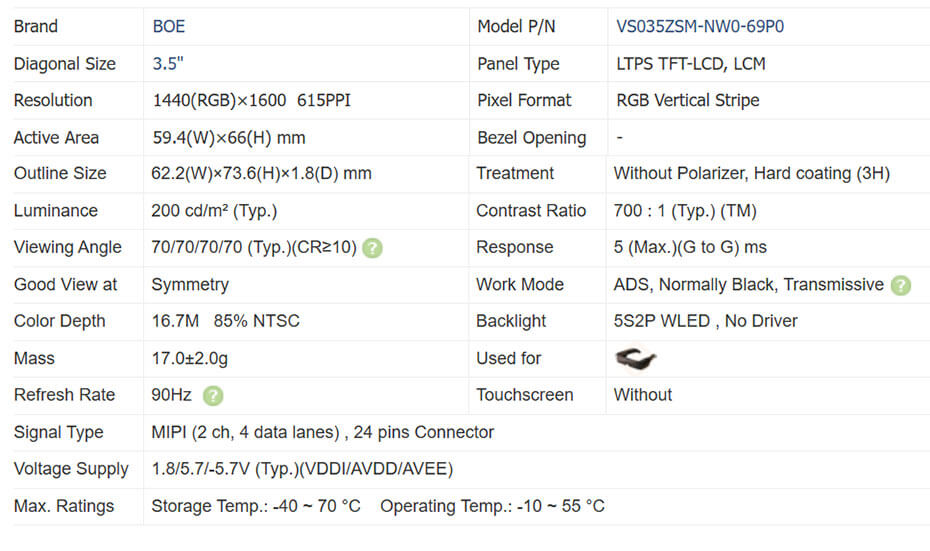The image size is (930, 551).
Task: Select the LTPS TFT-LCD, LCM panel type text
Action: [x=691, y=64]
